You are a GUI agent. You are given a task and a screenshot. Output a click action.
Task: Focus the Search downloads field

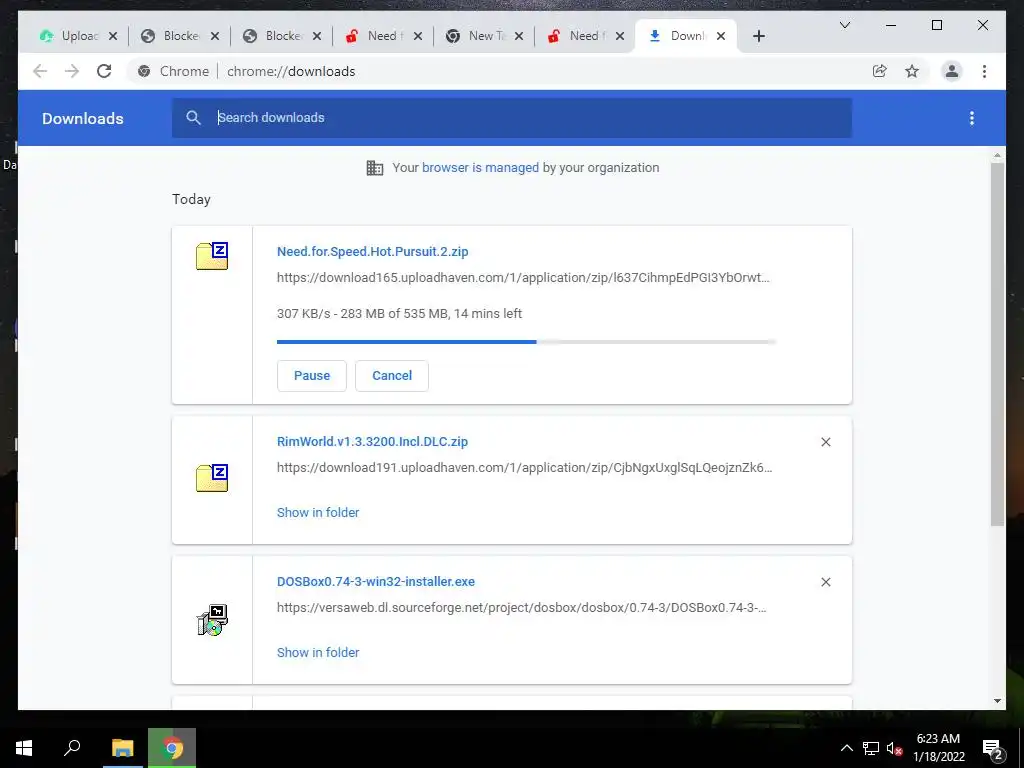coord(511,118)
